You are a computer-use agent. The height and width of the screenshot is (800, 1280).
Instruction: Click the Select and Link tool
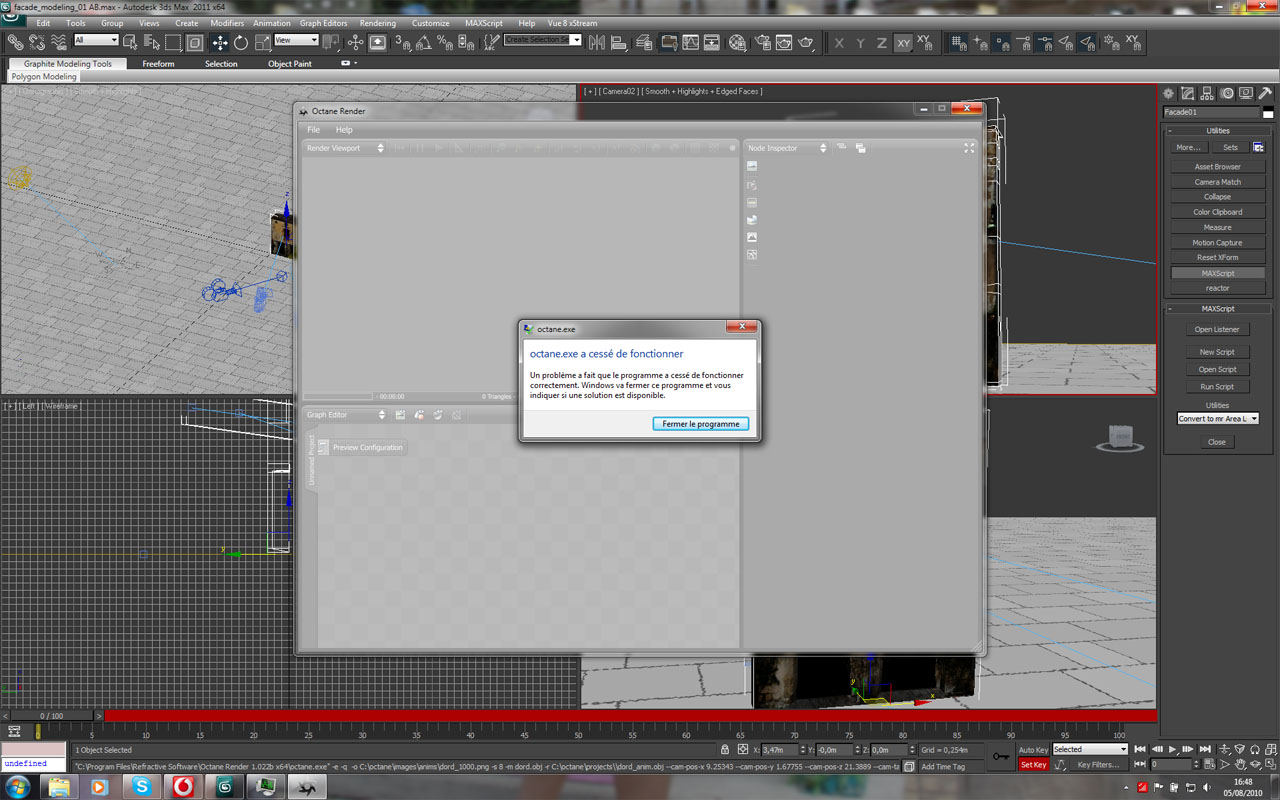coord(15,42)
